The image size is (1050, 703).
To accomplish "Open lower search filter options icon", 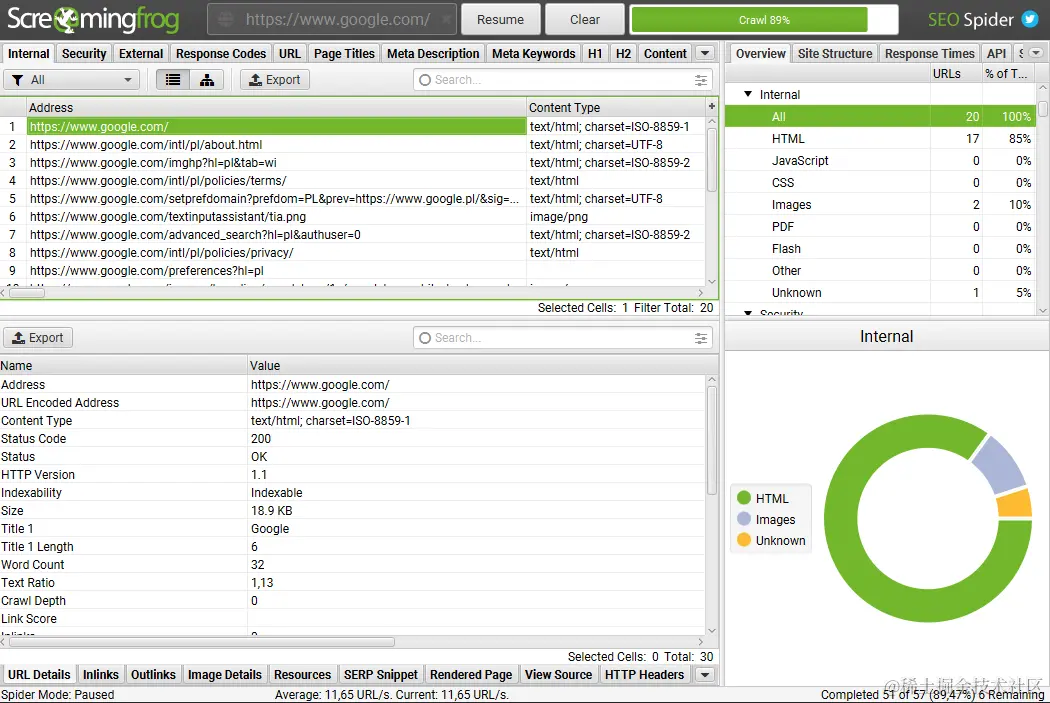I will pos(700,338).
